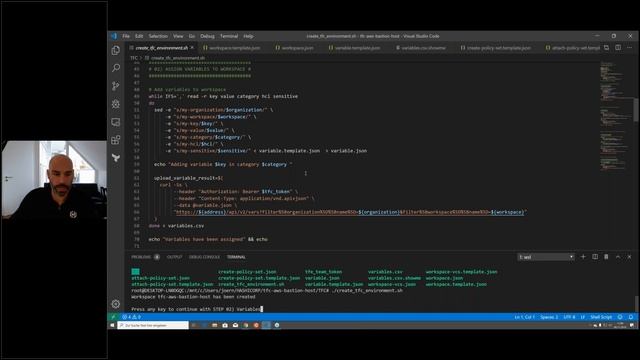Click the editor vertical scrollbar
The width and height of the screenshot is (640, 360).
coord(636,110)
